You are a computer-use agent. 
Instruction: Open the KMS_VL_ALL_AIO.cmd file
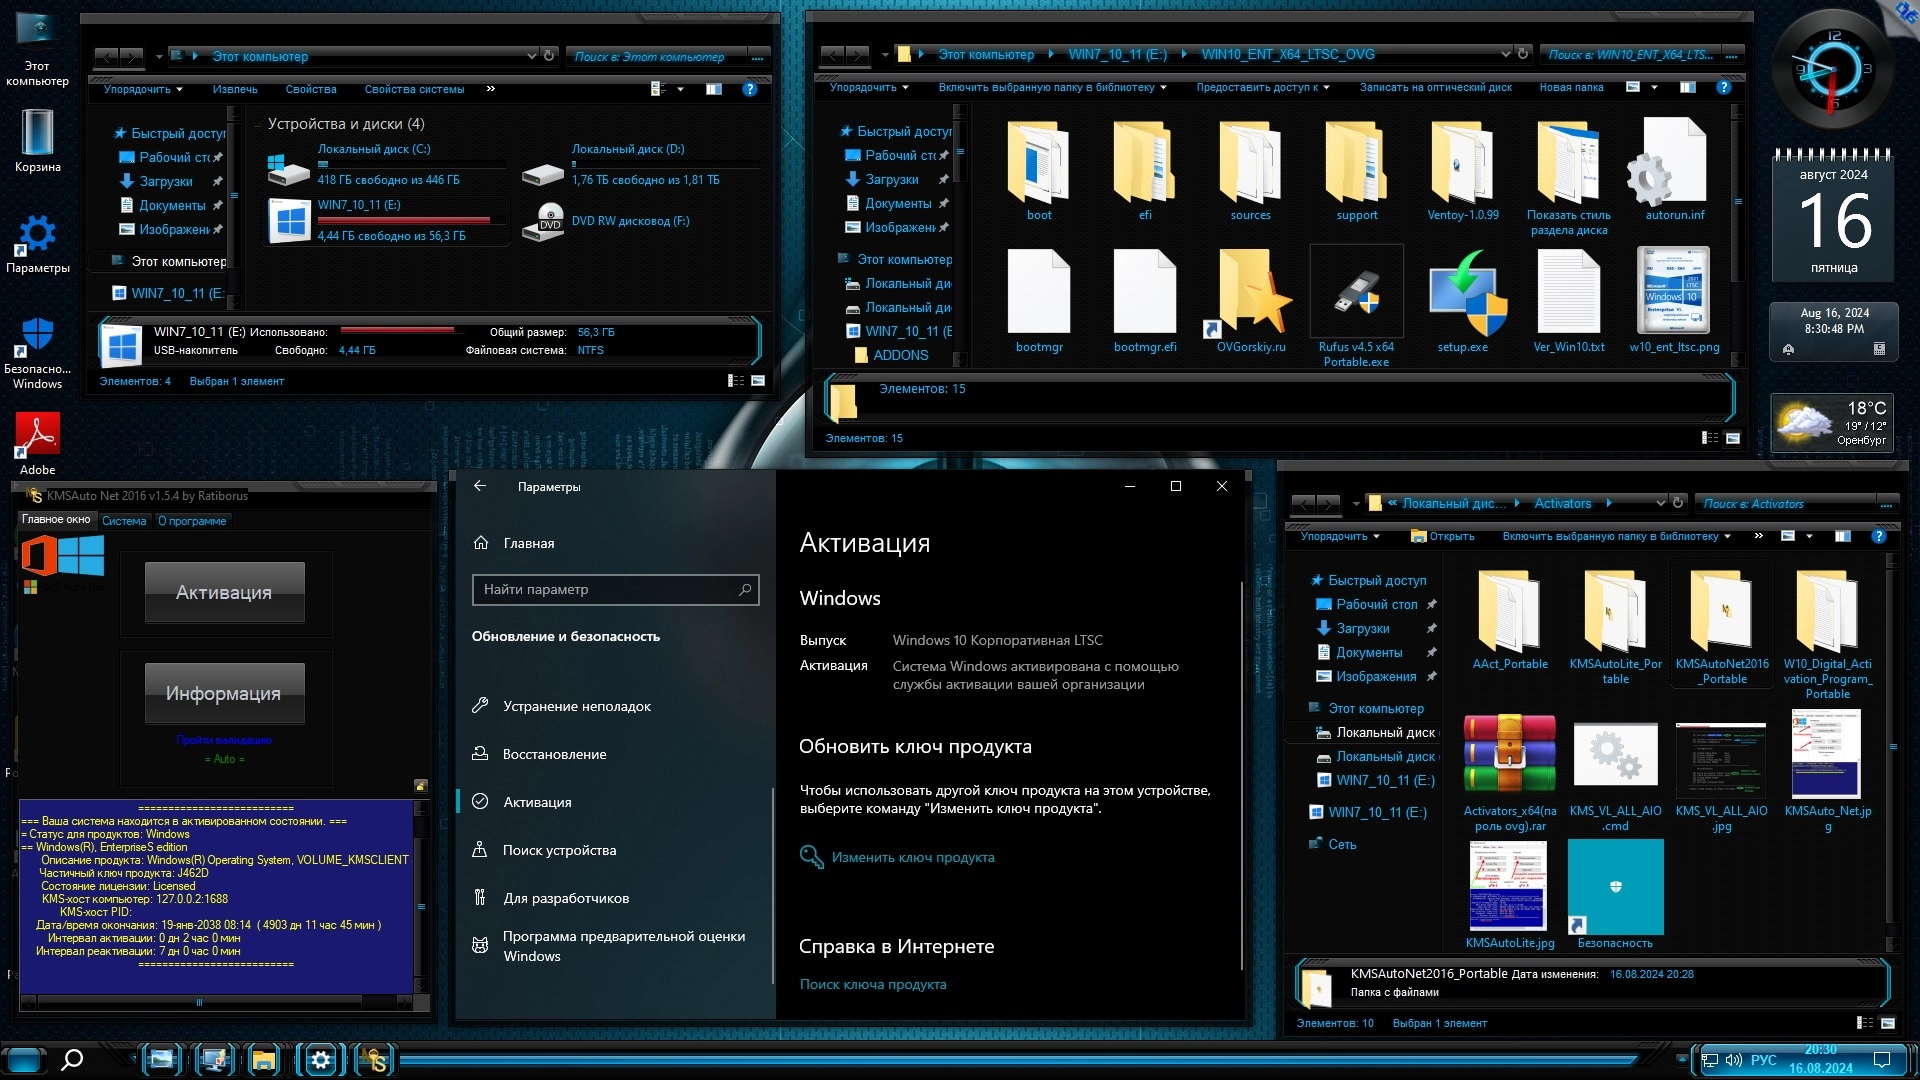[x=1615, y=755]
